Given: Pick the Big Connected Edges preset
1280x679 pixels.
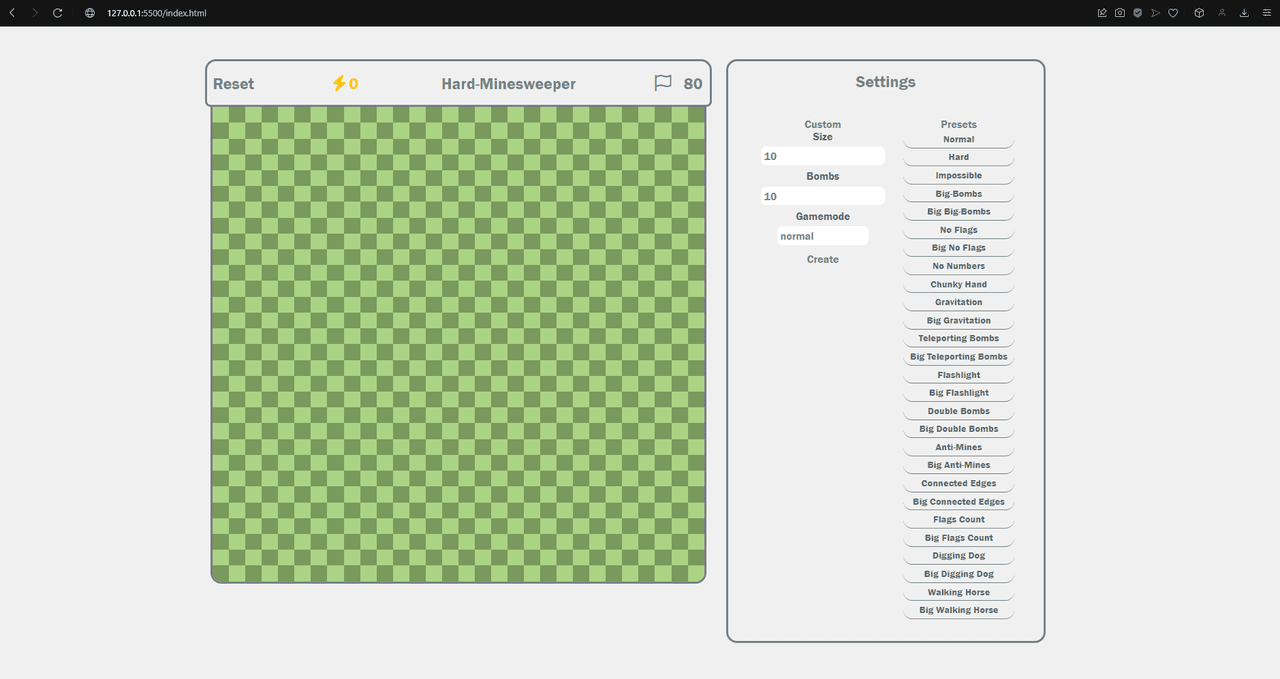Looking at the screenshot, I should pos(959,502).
